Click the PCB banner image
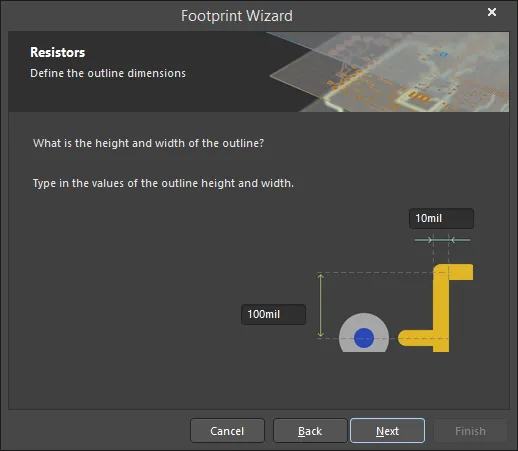 [388, 72]
